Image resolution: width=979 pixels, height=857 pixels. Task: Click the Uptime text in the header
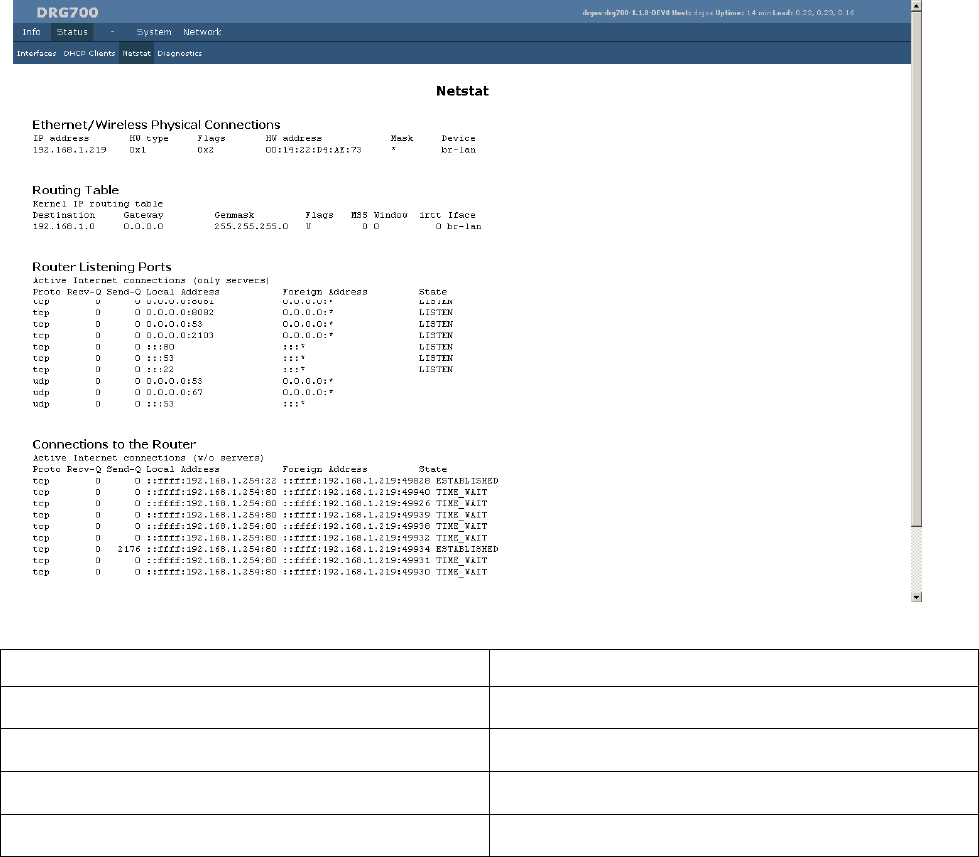click(x=742, y=12)
